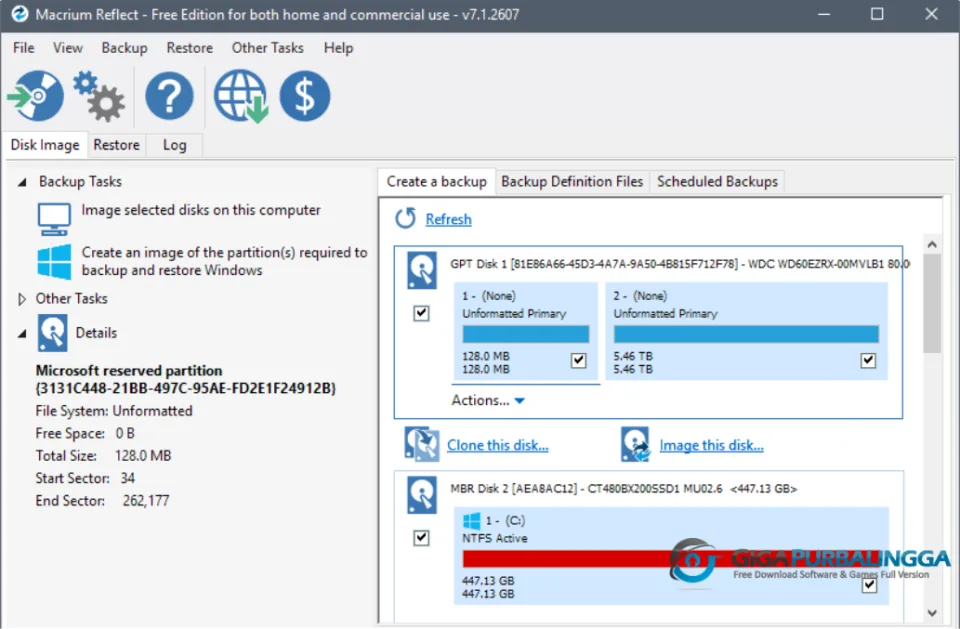Click the monitor icon for imaging selected disks

54,219
